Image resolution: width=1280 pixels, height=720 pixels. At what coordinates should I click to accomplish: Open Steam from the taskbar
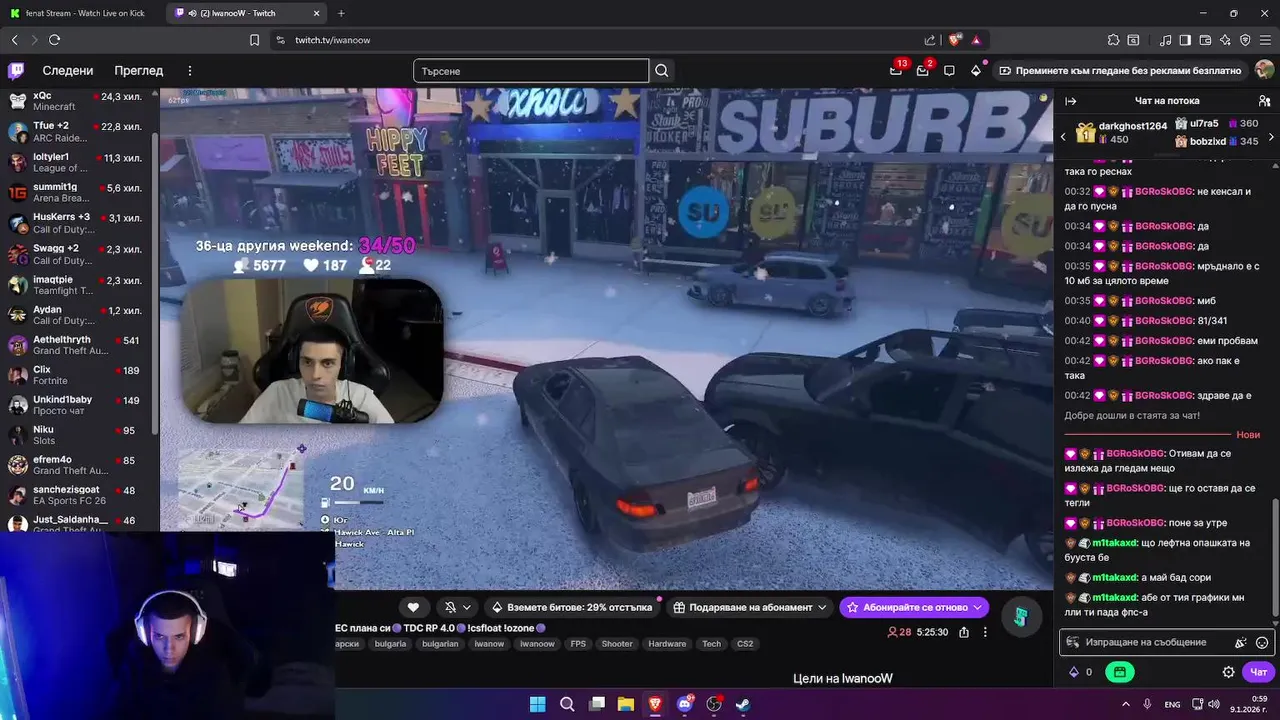click(x=743, y=704)
